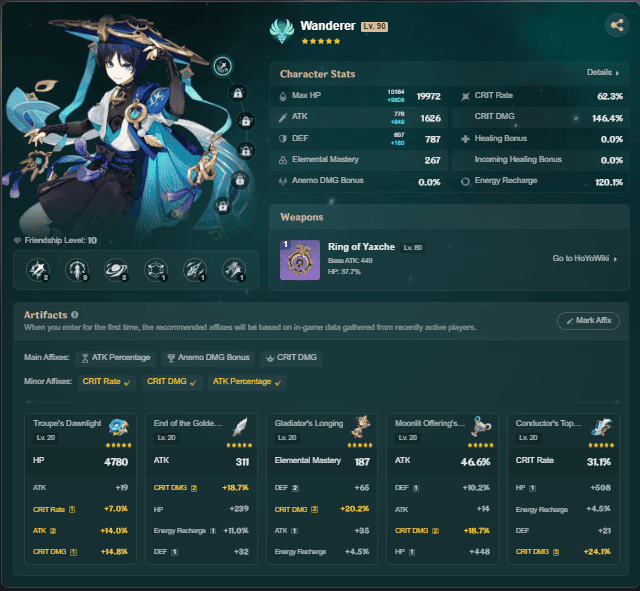Click the artifacts carousel right arrow
Screen dimensions: 640x591
616,402
